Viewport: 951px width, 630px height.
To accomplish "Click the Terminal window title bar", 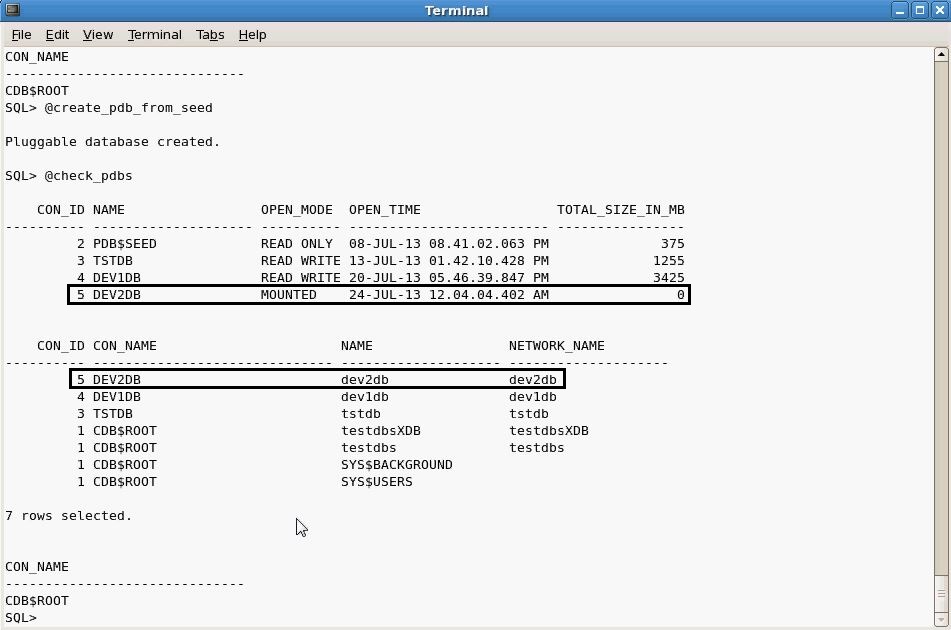I will (456, 10).
